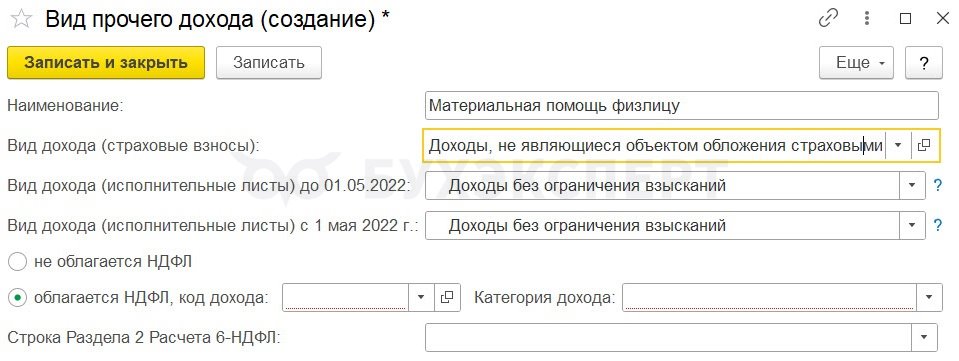Expand the код дохода dropdown list
Viewport: 959px width, 361px height.
pos(421,297)
